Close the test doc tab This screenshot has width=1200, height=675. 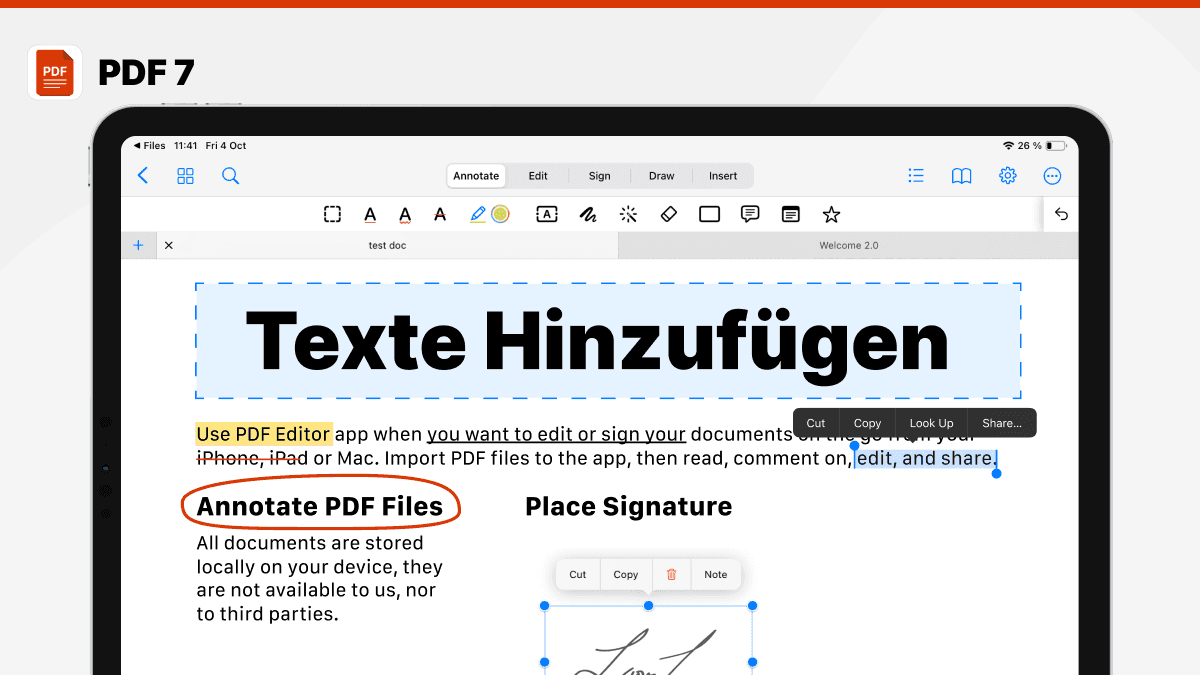point(168,245)
